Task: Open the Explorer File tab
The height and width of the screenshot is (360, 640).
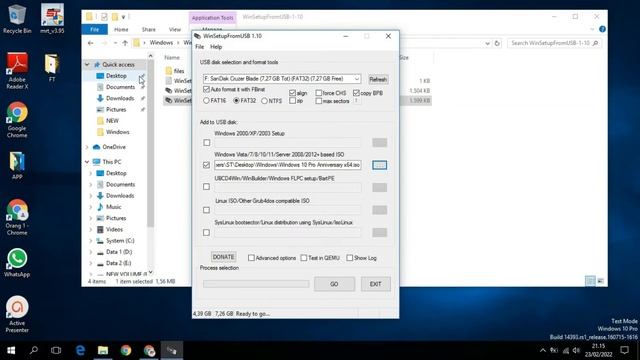Action: click(x=95, y=29)
